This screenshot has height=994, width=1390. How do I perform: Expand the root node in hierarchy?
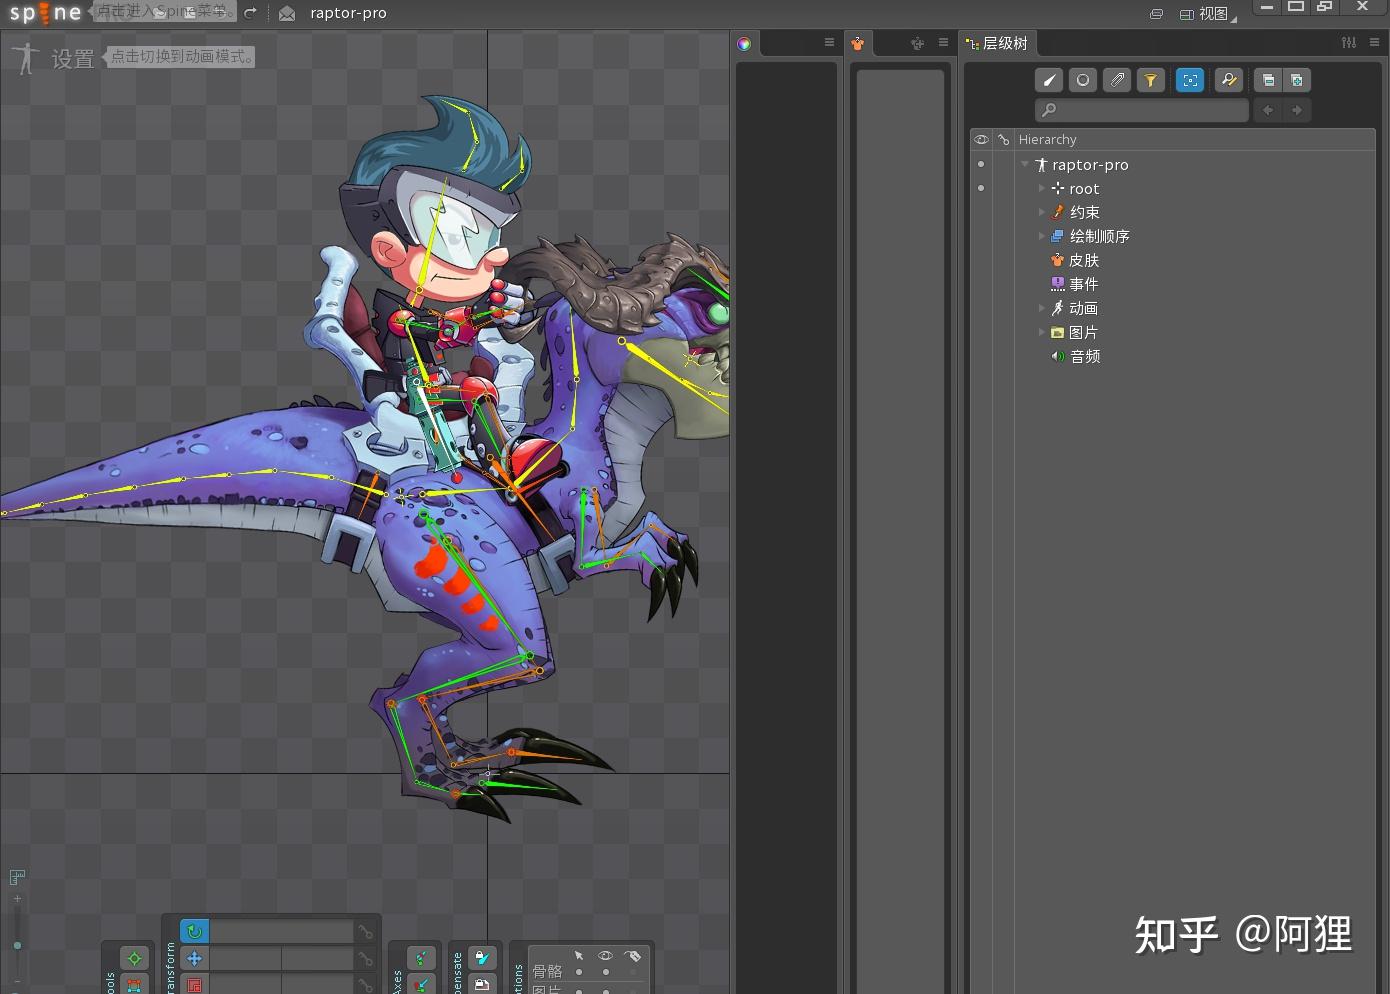(x=1041, y=188)
